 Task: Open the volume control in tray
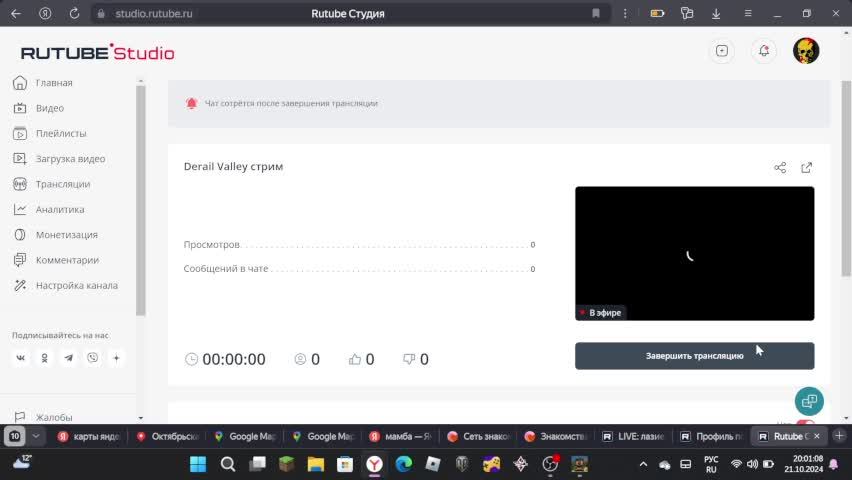(x=753, y=464)
